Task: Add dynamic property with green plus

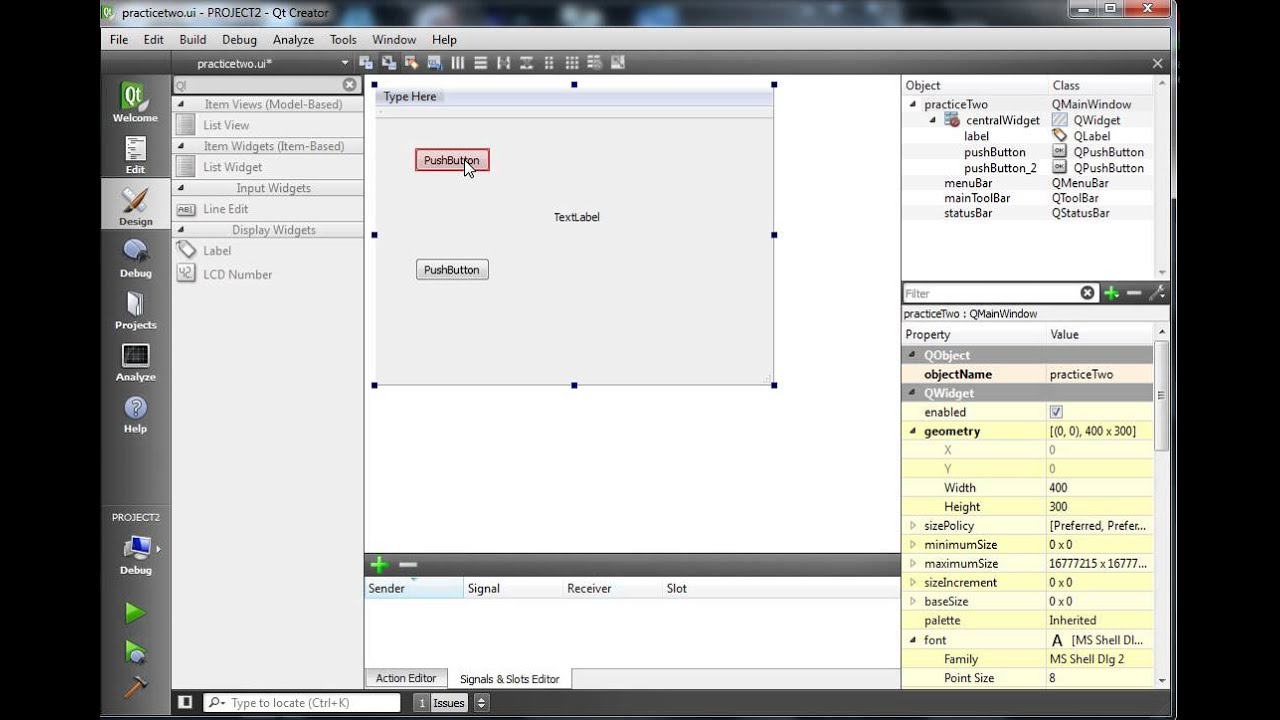Action: point(1111,293)
